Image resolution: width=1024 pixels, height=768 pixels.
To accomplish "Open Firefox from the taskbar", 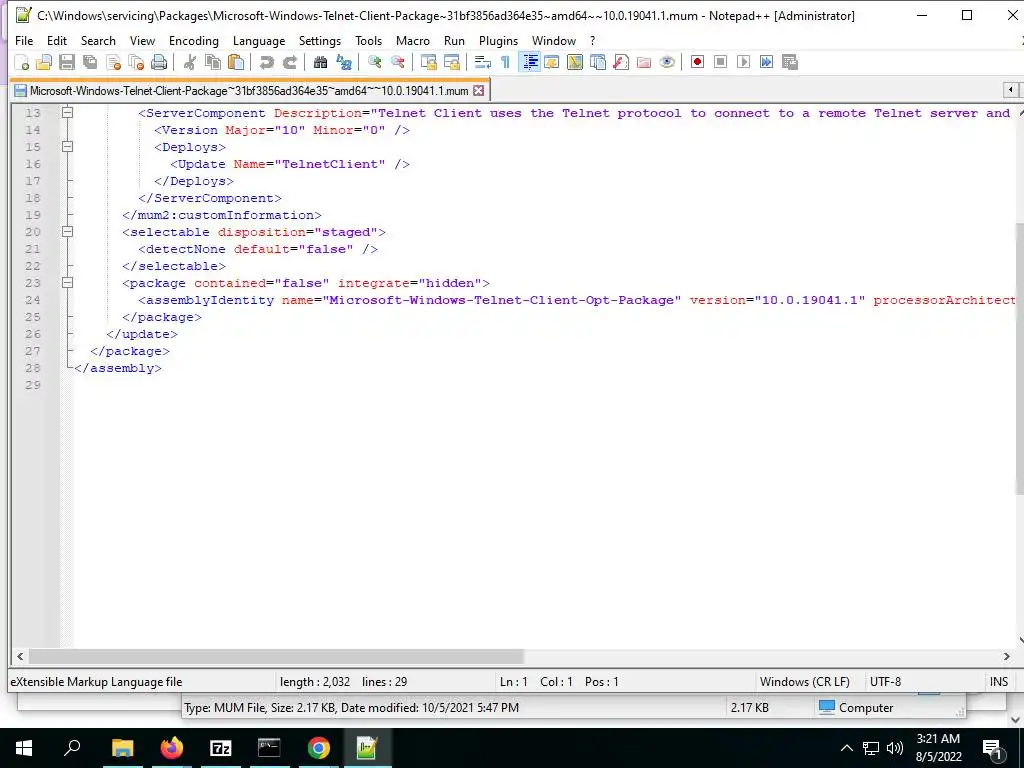I will pos(172,748).
